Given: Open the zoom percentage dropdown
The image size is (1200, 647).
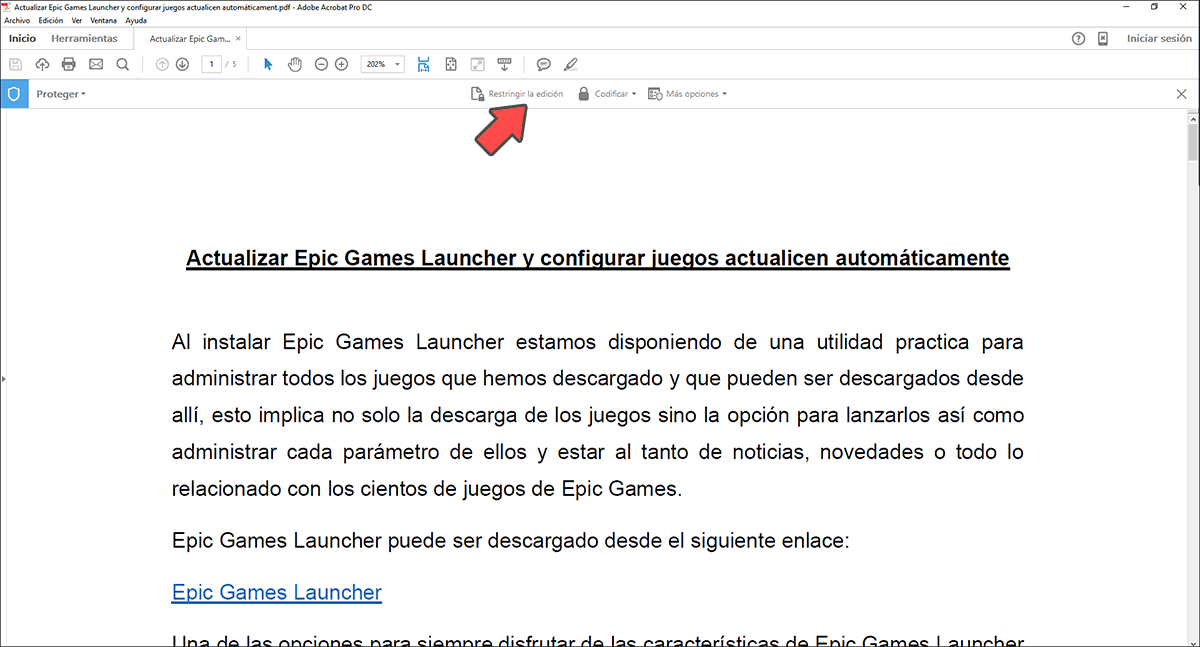Looking at the screenshot, I should (x=382, y=64).
